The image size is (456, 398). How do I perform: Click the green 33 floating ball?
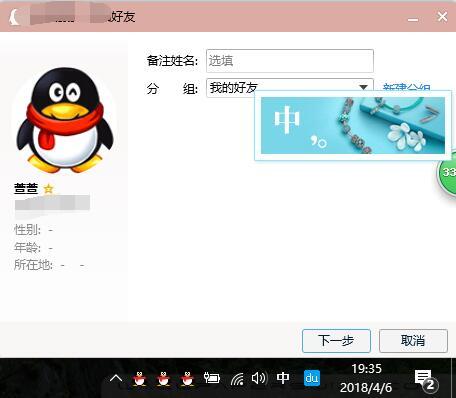click(x=447, y=172)
